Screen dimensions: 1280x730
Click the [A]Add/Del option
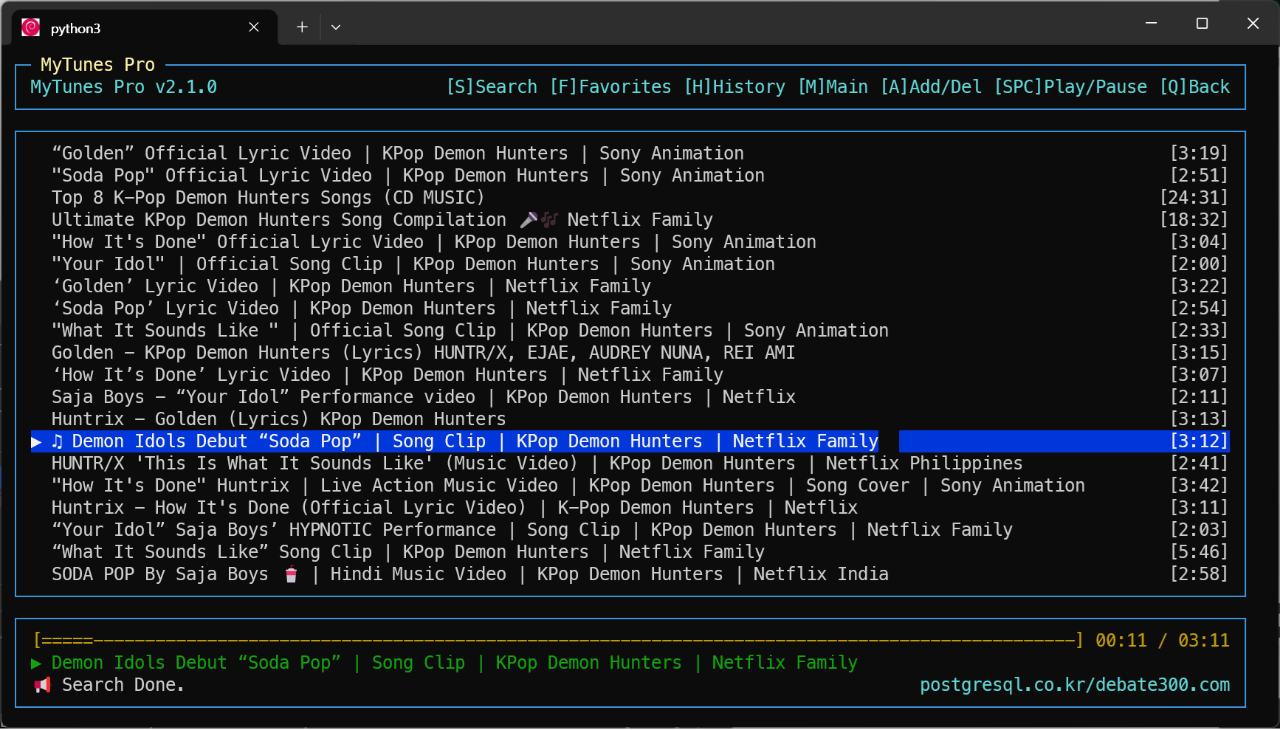tap(930, 87)
